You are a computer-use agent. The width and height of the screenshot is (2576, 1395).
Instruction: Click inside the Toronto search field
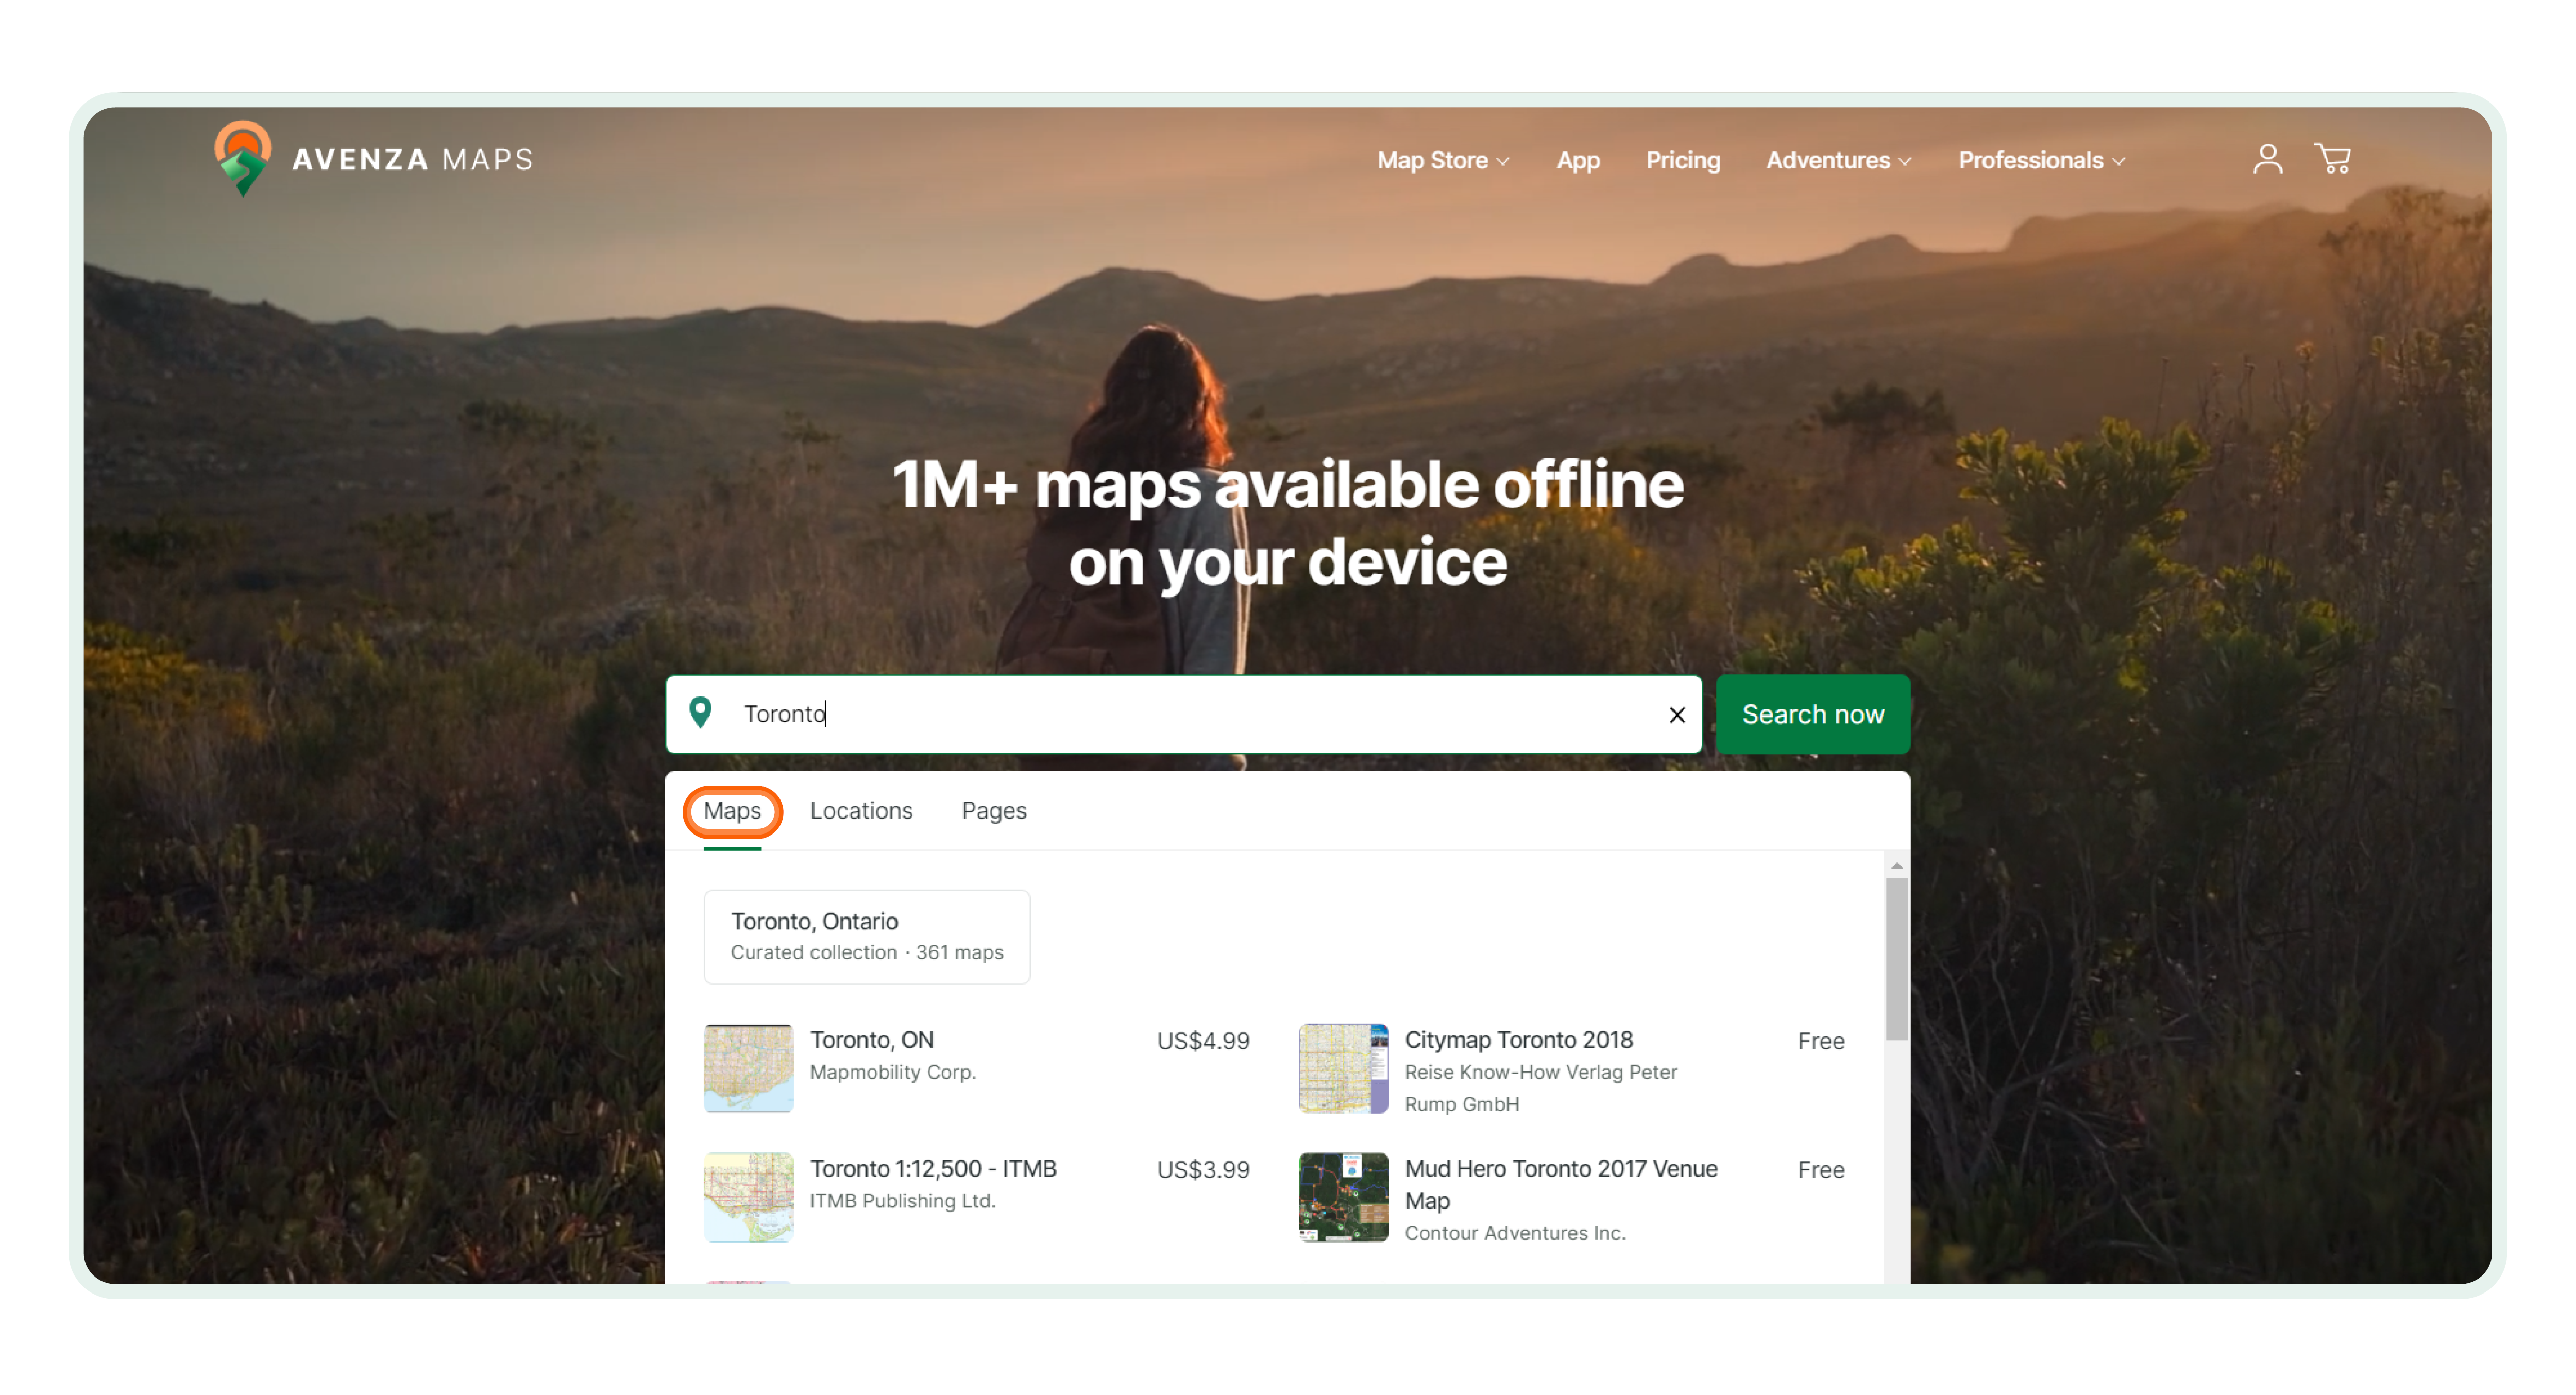pos(1183,714)
